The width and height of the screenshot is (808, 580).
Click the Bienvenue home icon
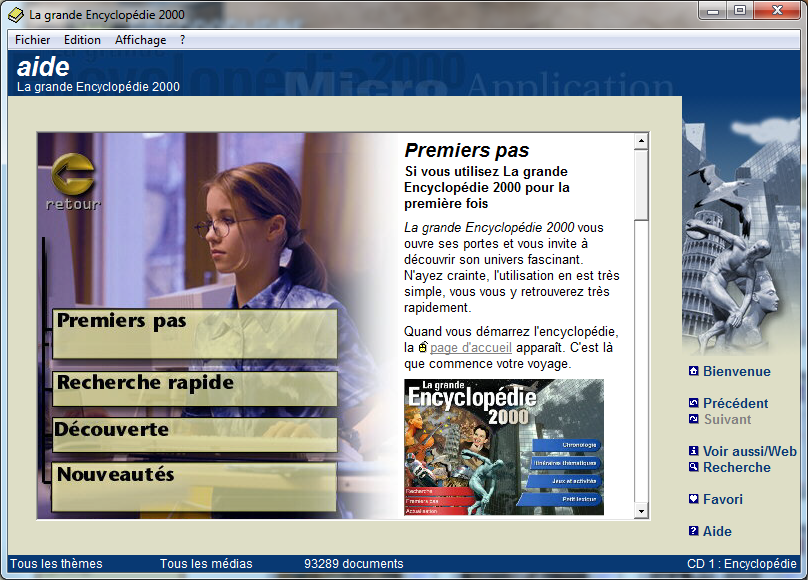coord(694,371)
